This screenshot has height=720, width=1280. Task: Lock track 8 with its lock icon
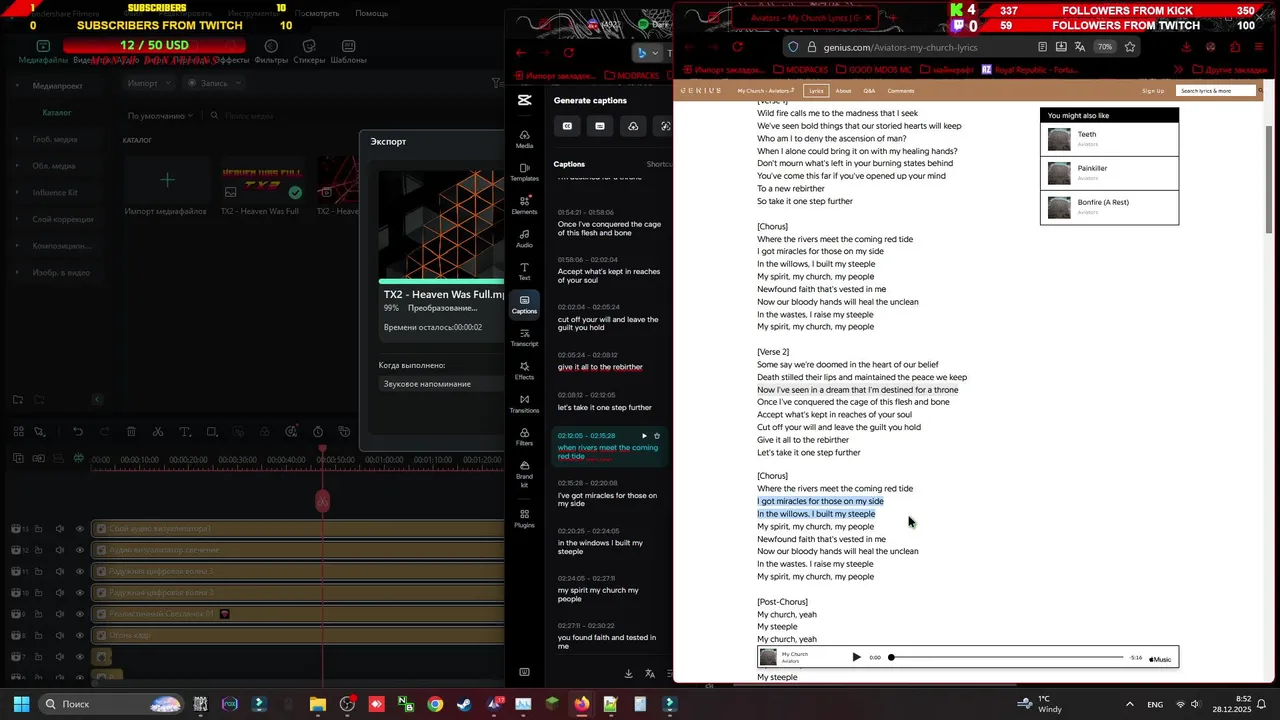39,635
